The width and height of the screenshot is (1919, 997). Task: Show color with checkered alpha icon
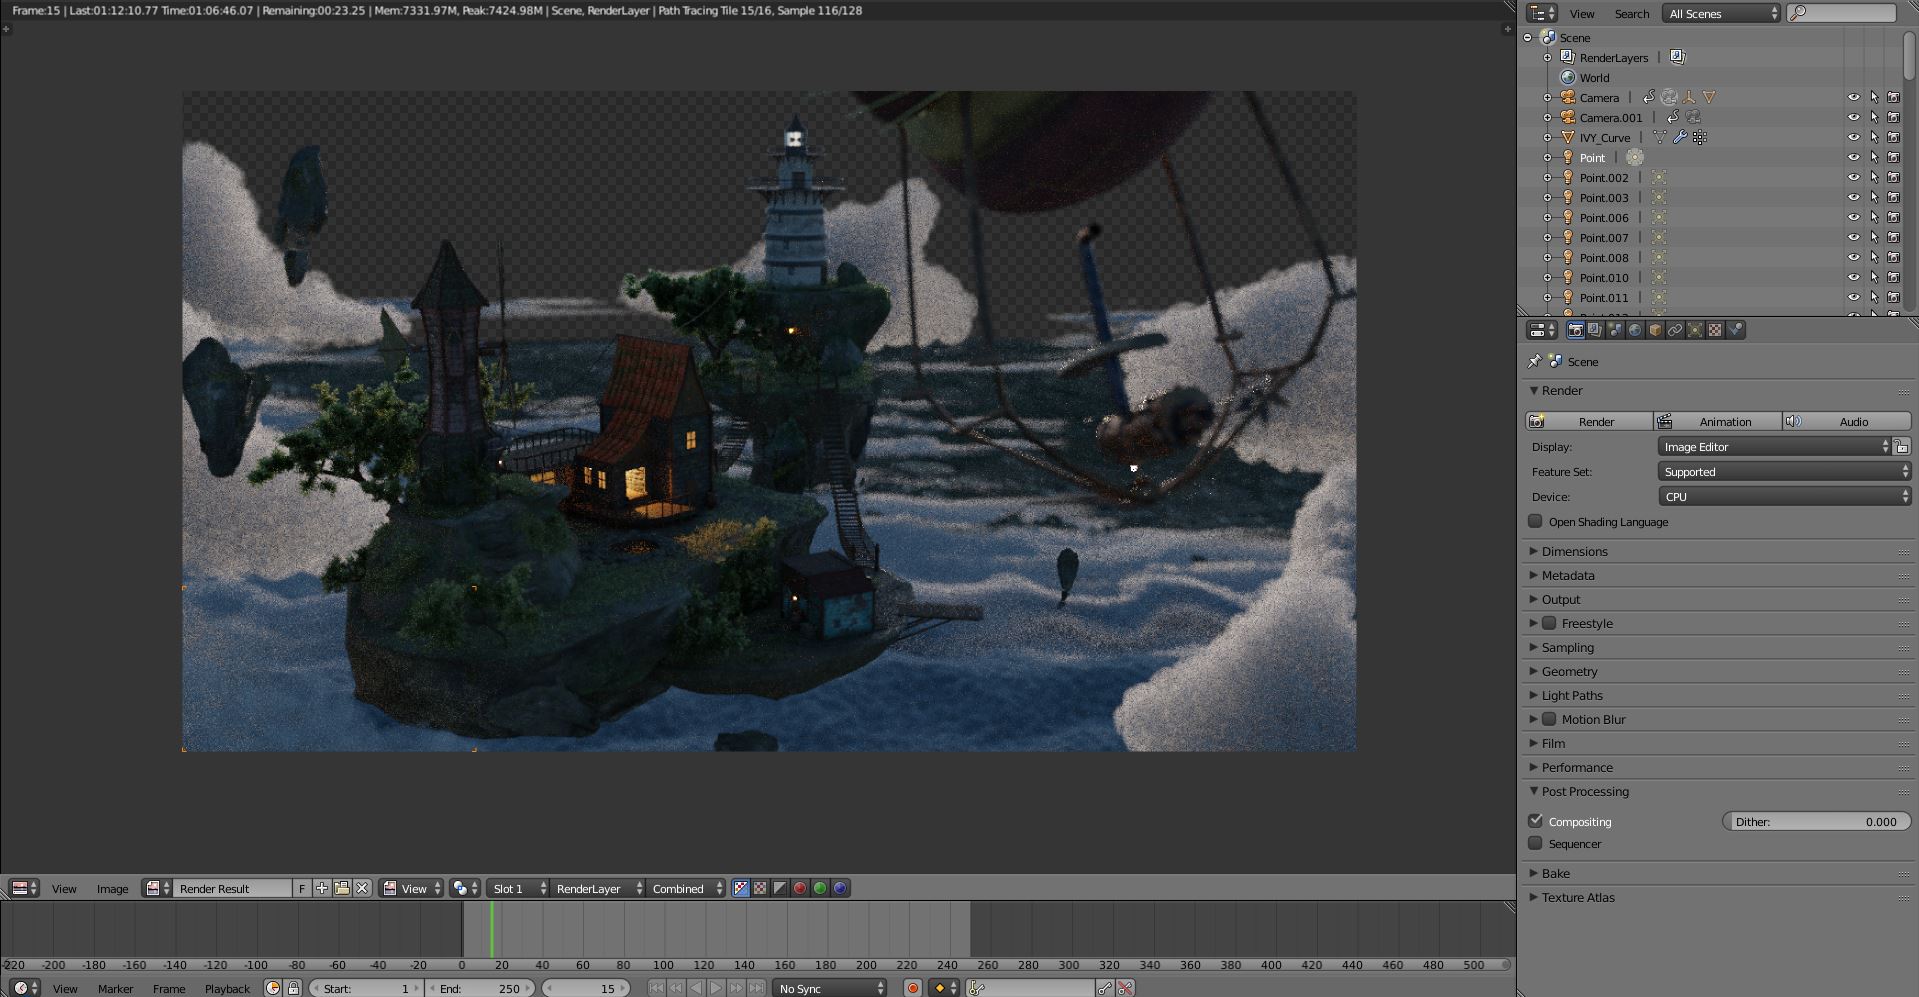click(x=761, y=888)
